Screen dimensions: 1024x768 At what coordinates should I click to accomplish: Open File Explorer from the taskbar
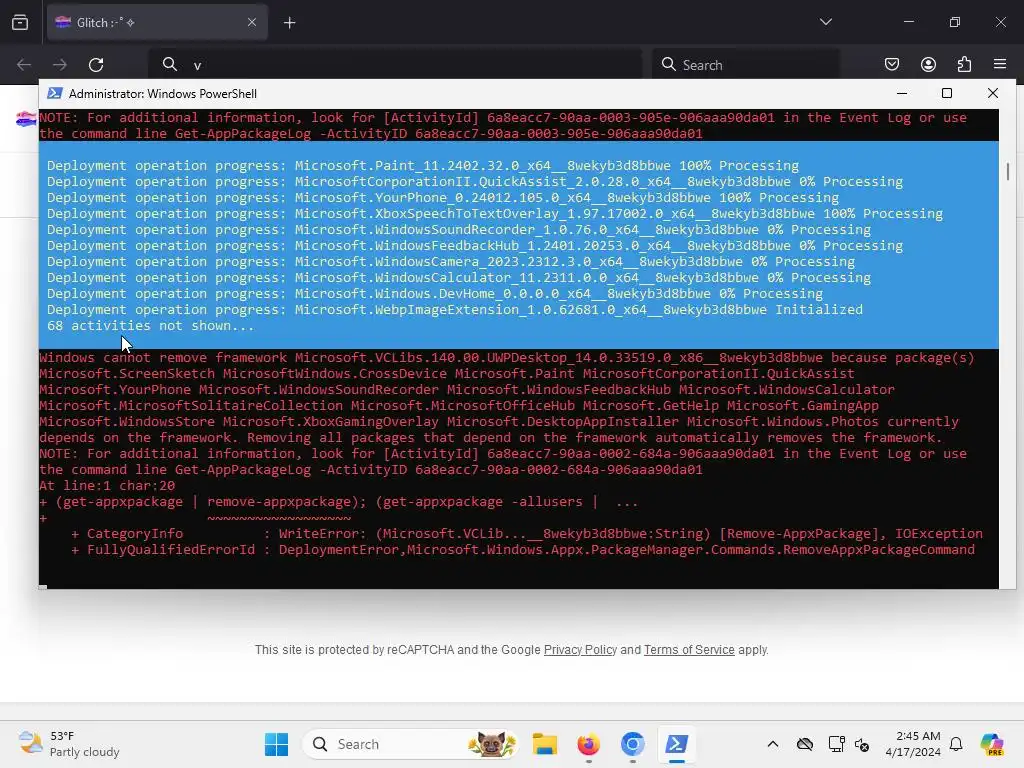tap(544, 744)
